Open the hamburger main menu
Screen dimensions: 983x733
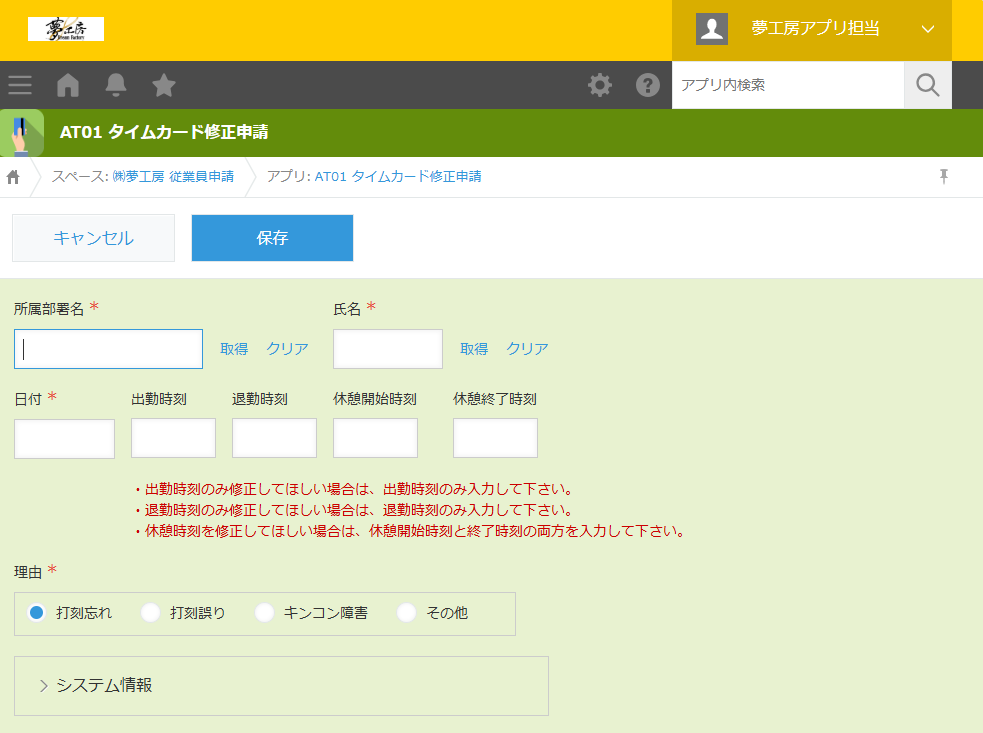click(20, 85)
